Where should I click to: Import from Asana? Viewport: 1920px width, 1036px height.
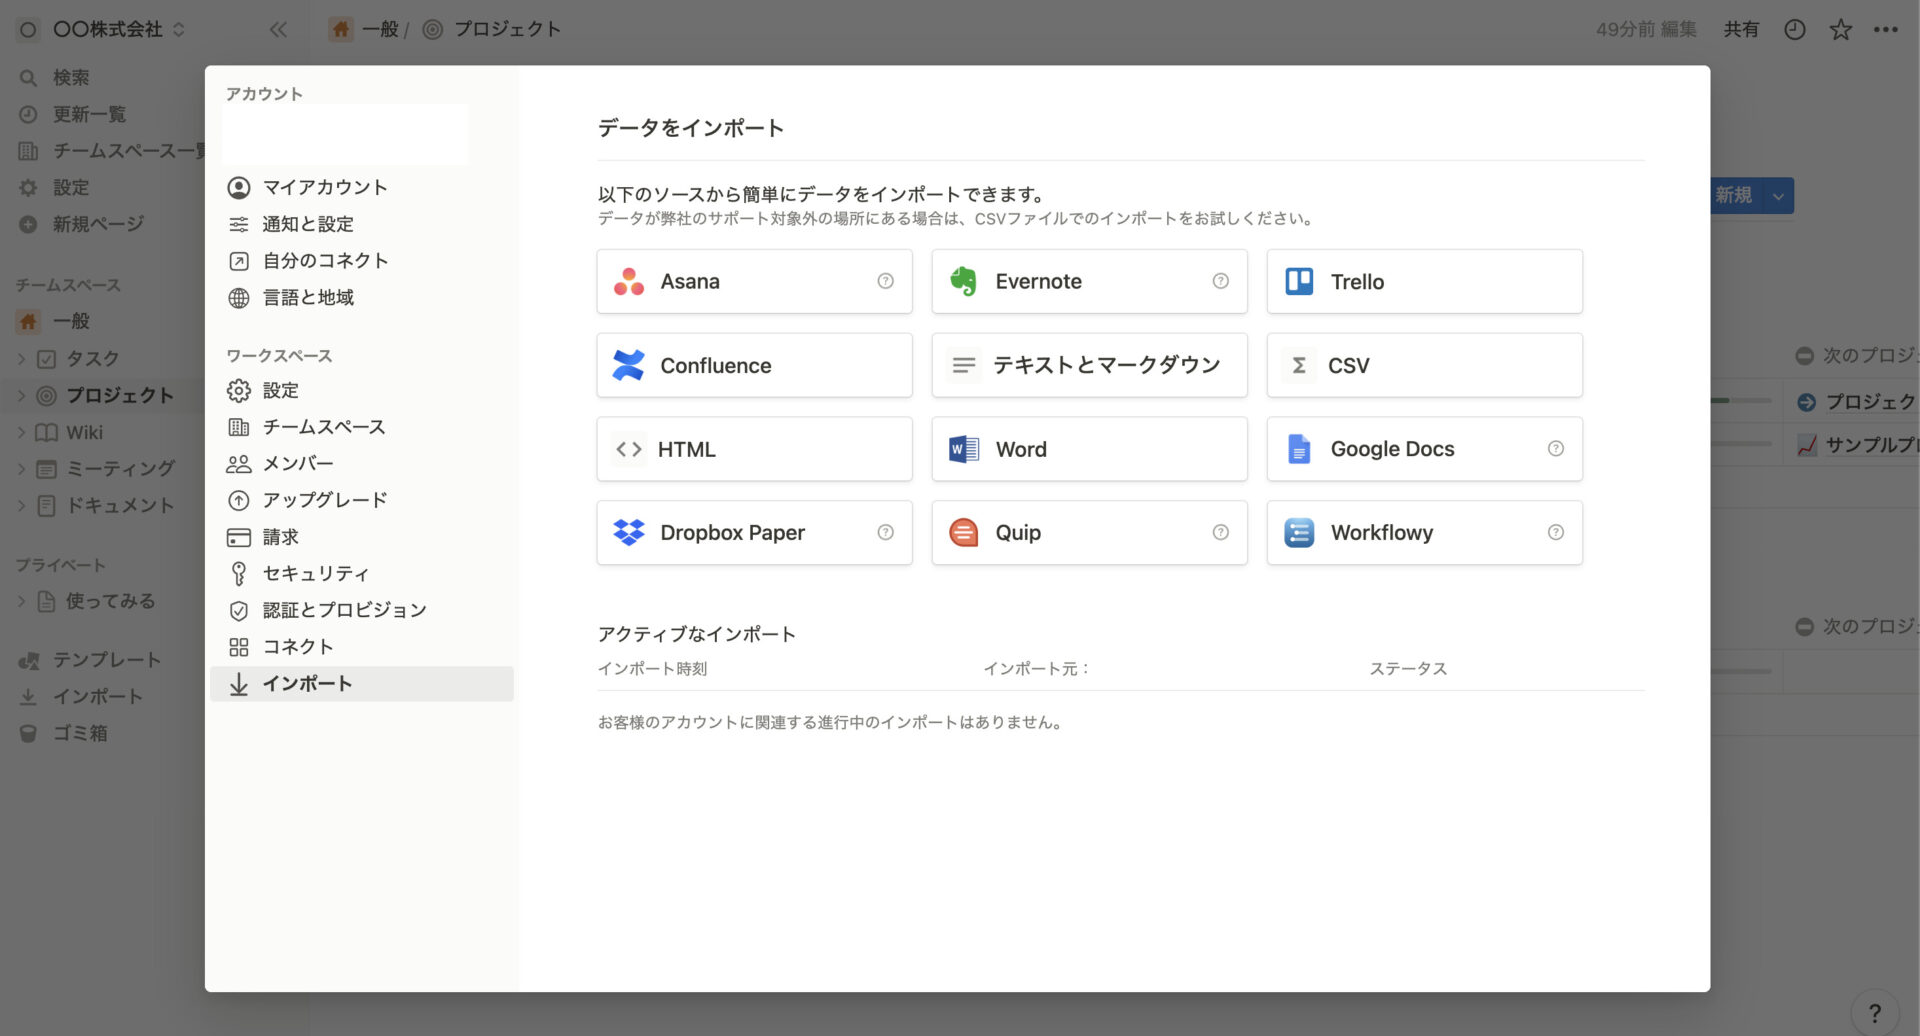pos(754,282)
